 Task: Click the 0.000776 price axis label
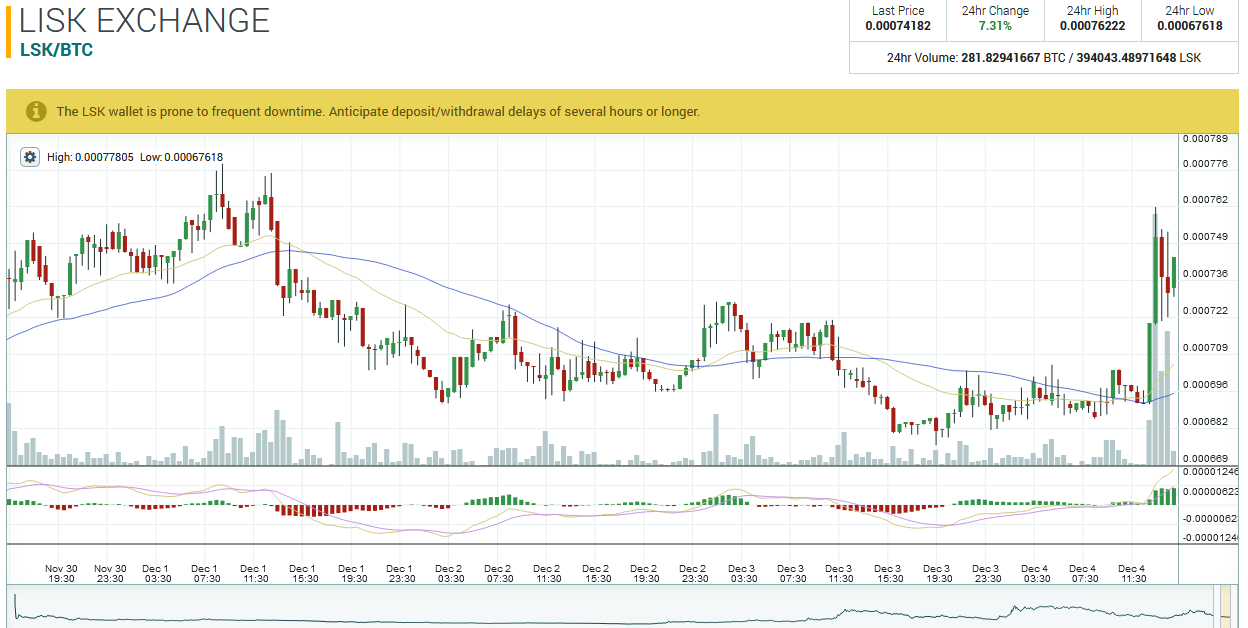point(1205,163)
